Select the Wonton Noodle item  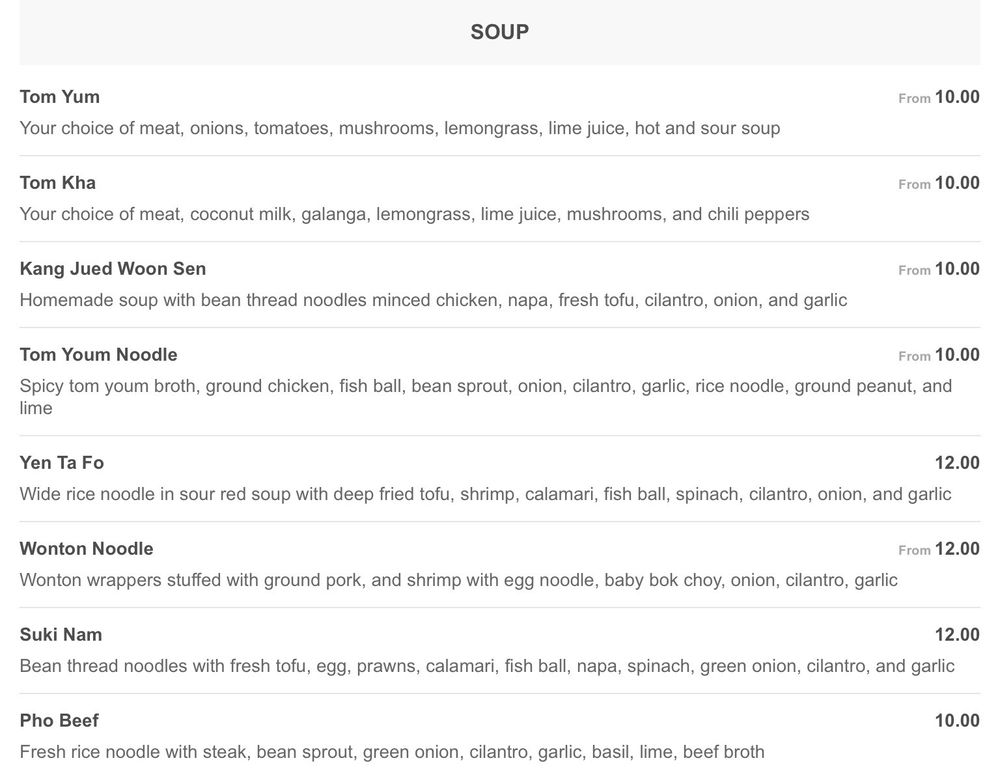[87, 549]
